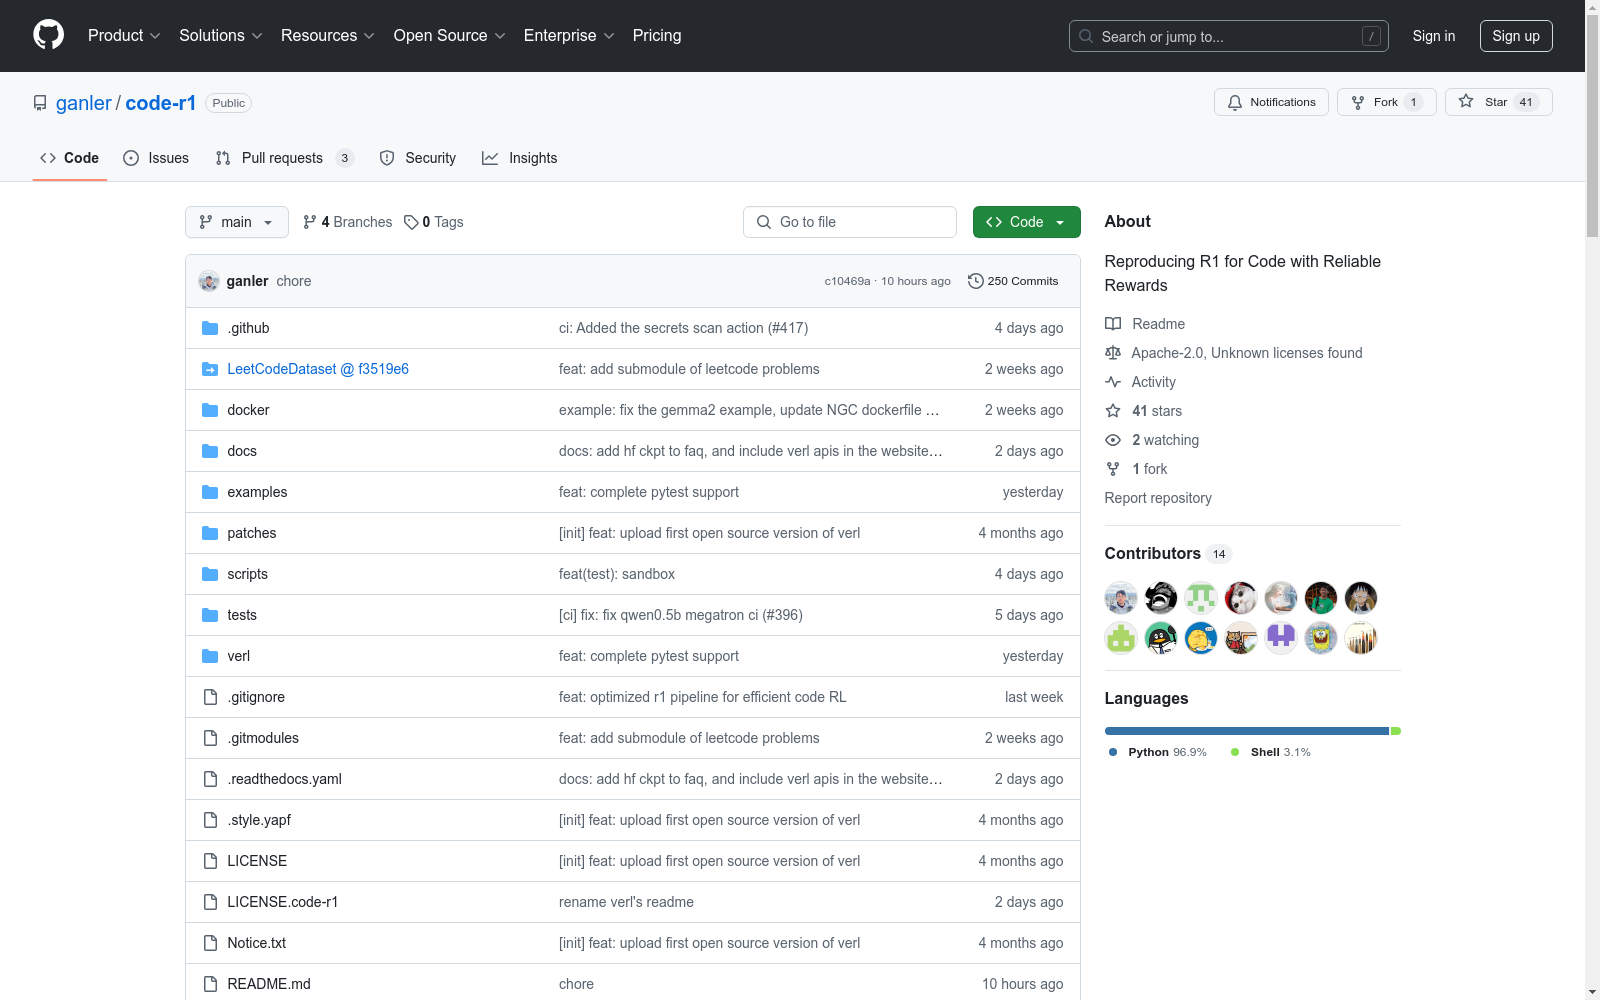Click the Search or jump to field

click(1229, 36)
